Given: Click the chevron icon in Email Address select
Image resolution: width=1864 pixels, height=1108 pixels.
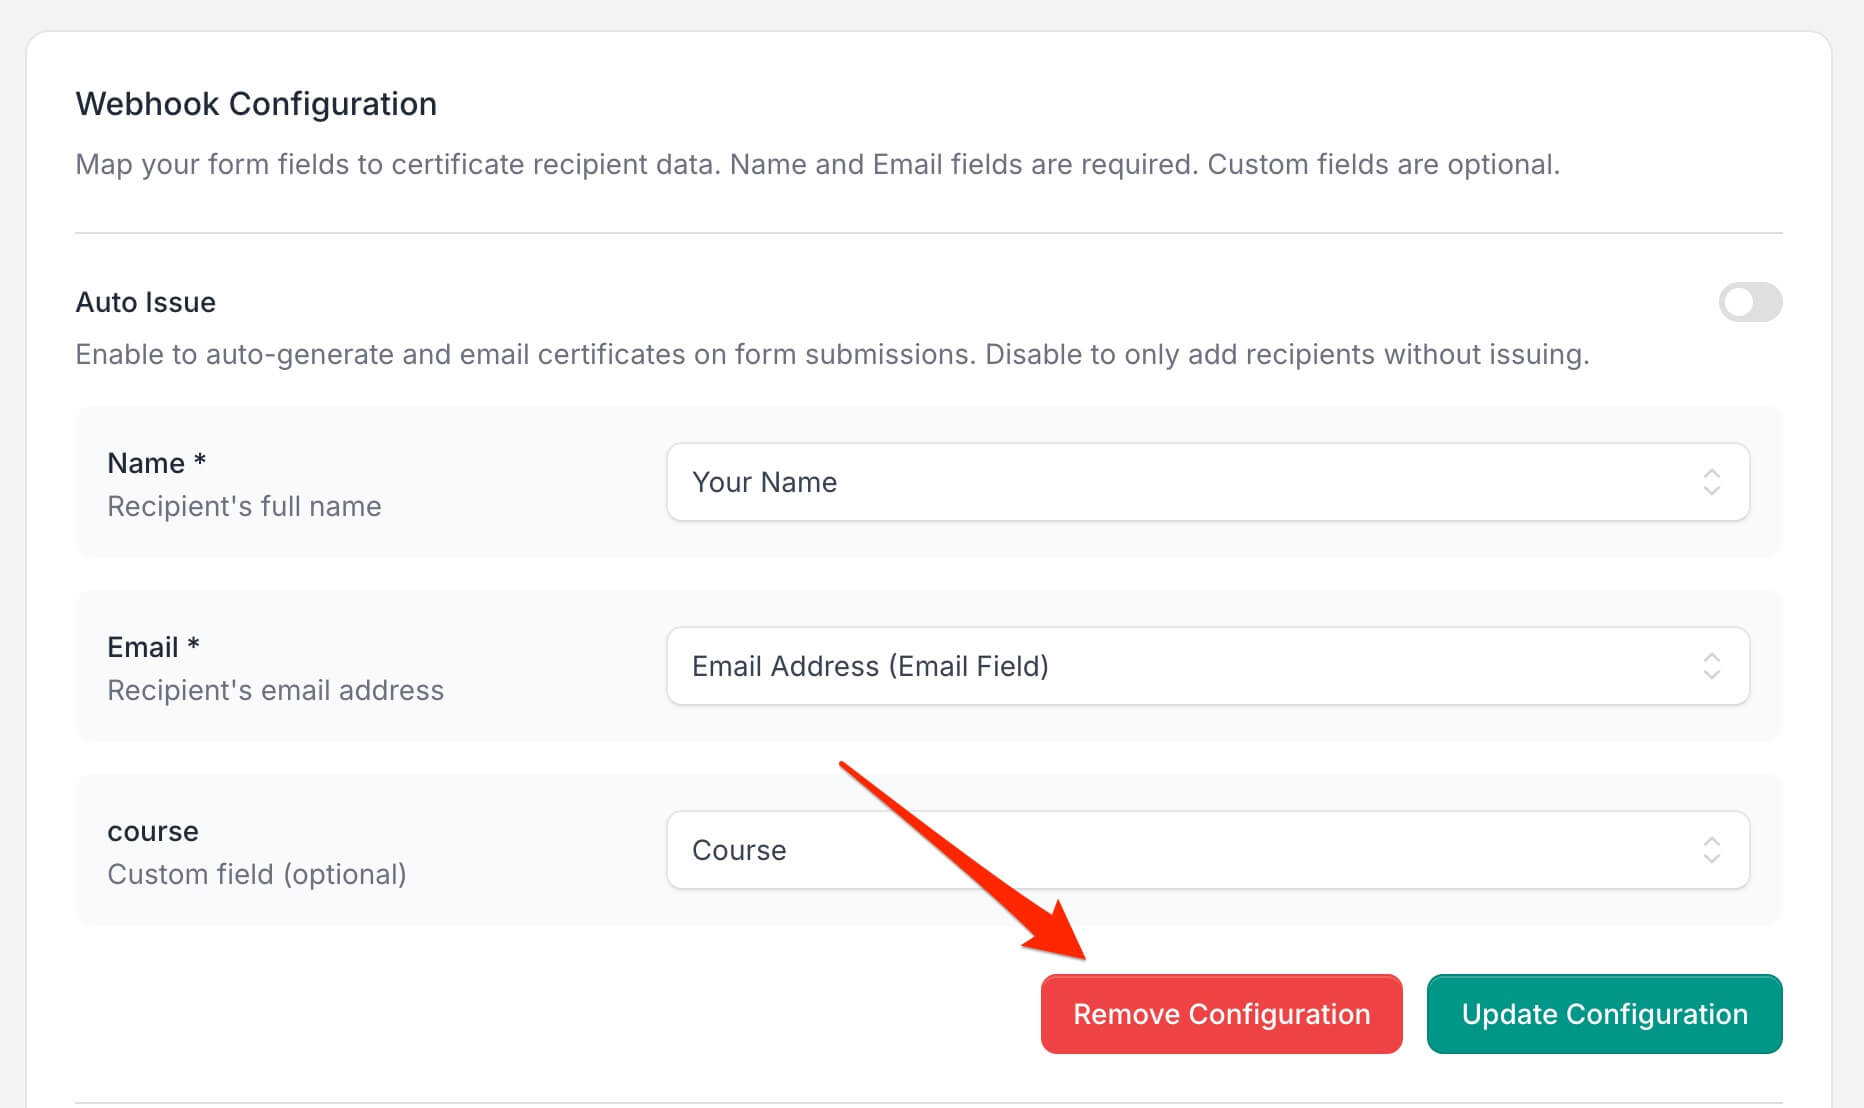Looking at the screenshot, I should click(x=1711, y=666).
